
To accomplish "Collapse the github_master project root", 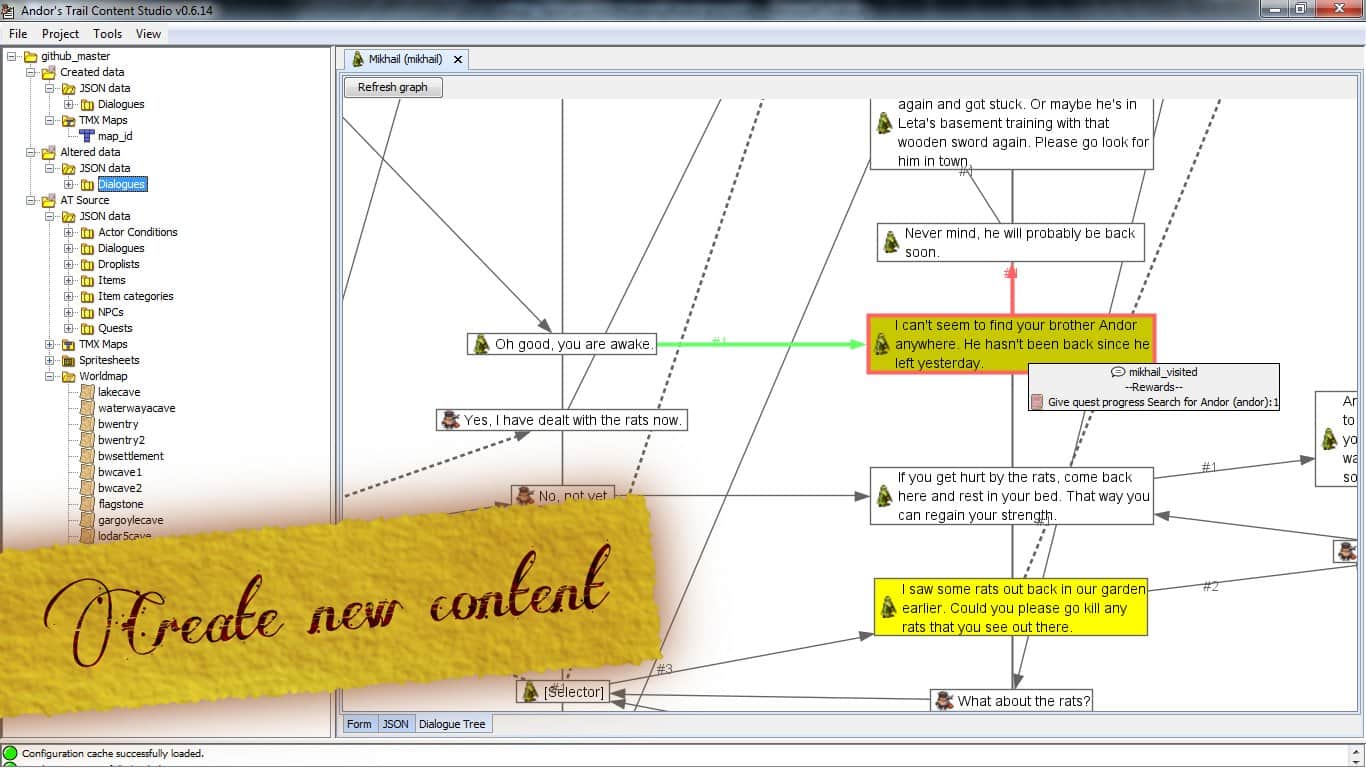I will [x=12, y=56].
